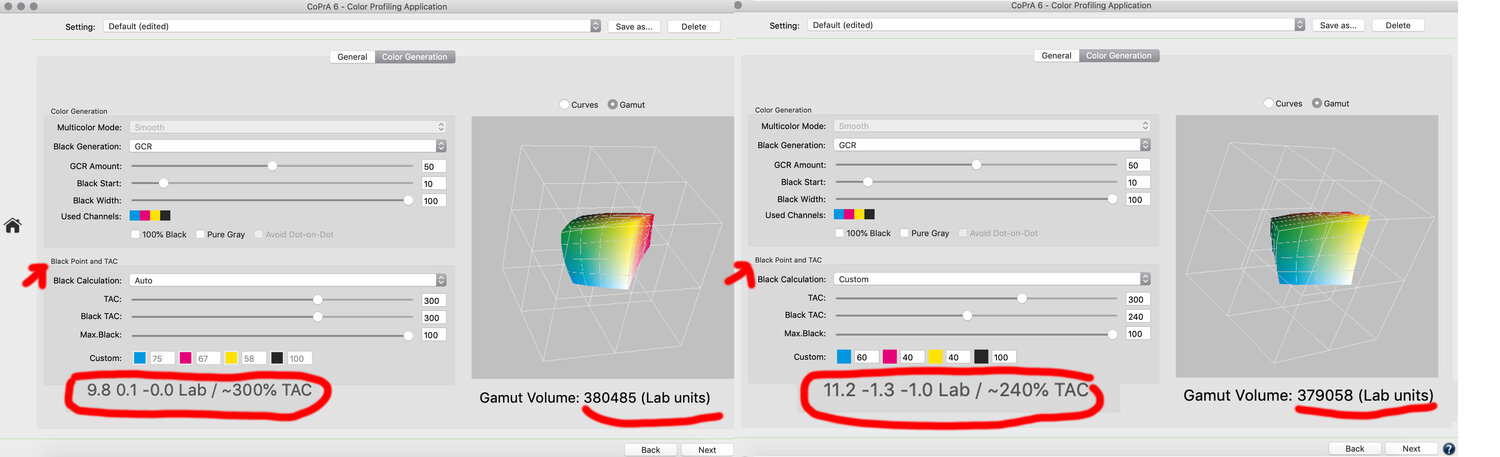Click Black TAC field showing 240
Viewport: 1500px width, 457px height.
pos(1137,316)
